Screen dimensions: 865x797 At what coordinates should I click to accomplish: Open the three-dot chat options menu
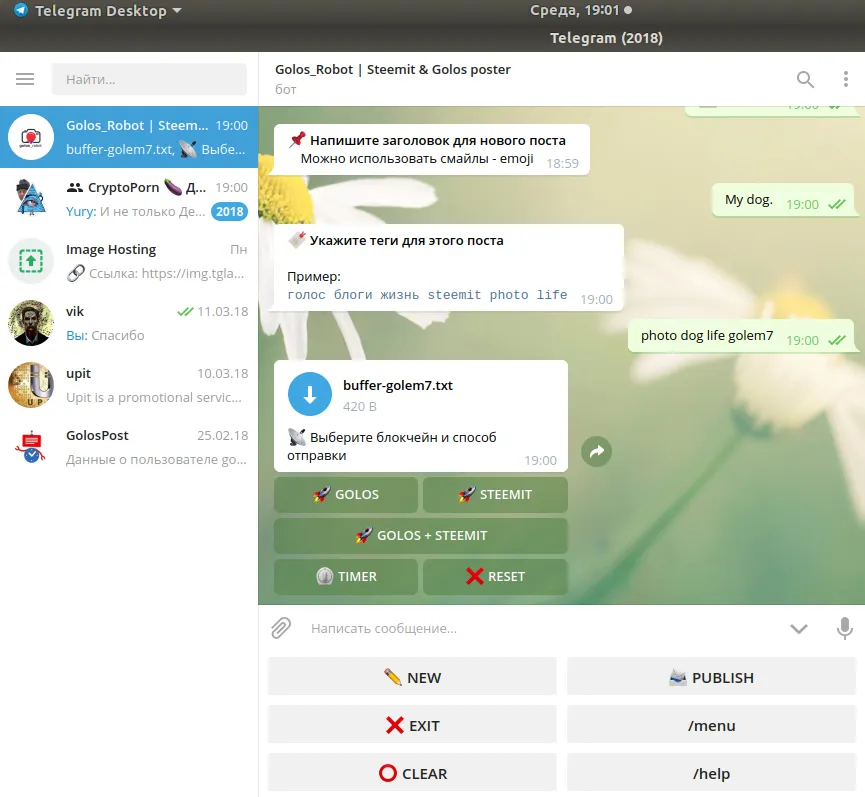(845, 79)
